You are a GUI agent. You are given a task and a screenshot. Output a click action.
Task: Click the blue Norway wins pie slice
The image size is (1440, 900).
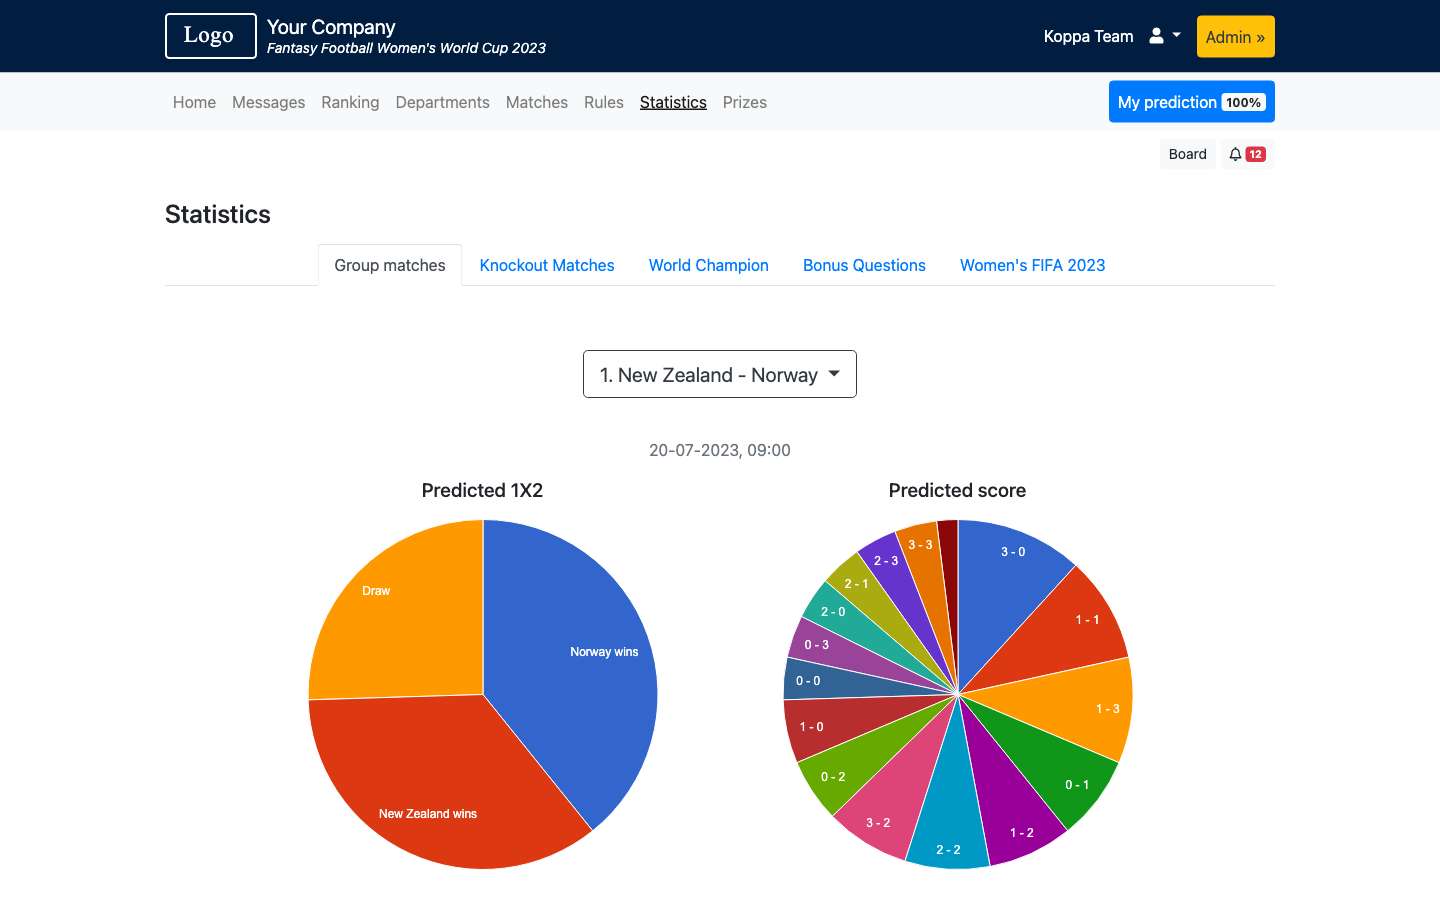click(x=580, y=660)
